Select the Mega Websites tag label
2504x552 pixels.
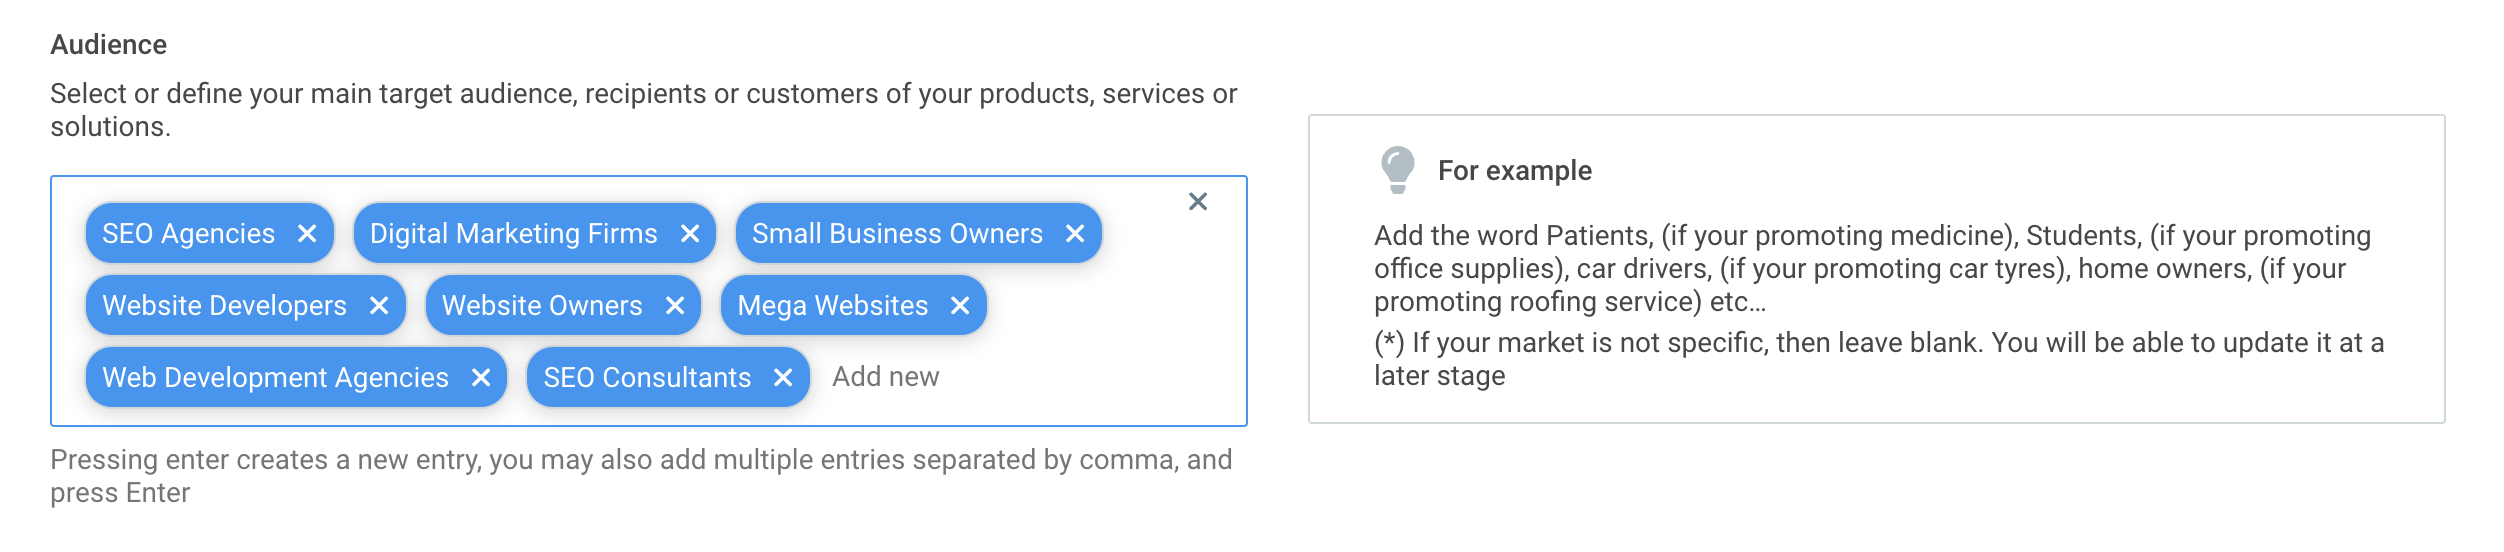click(x=833, y=306)
